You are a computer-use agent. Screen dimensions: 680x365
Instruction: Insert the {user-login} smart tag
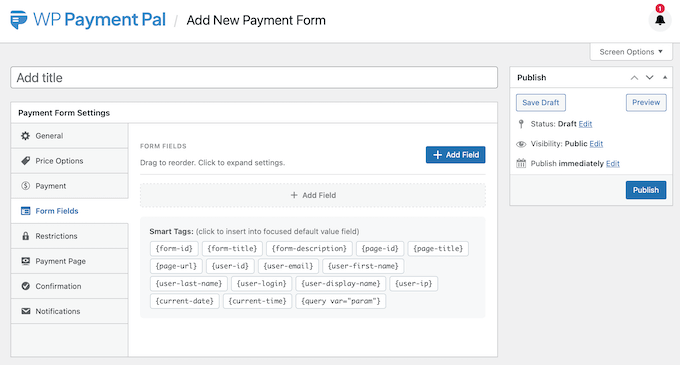click(x=262, y=284)
